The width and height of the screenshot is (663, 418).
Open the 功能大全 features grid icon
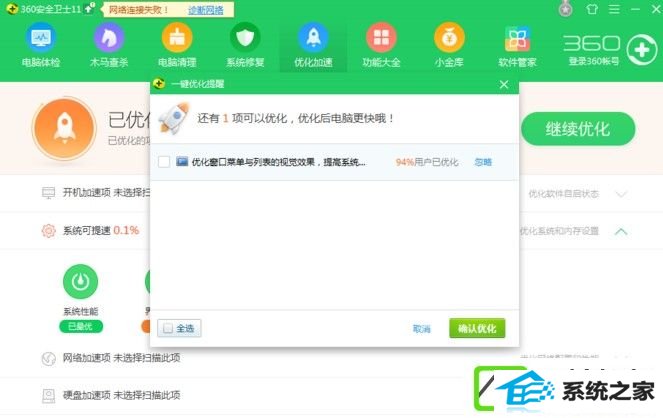pos(381,38)
